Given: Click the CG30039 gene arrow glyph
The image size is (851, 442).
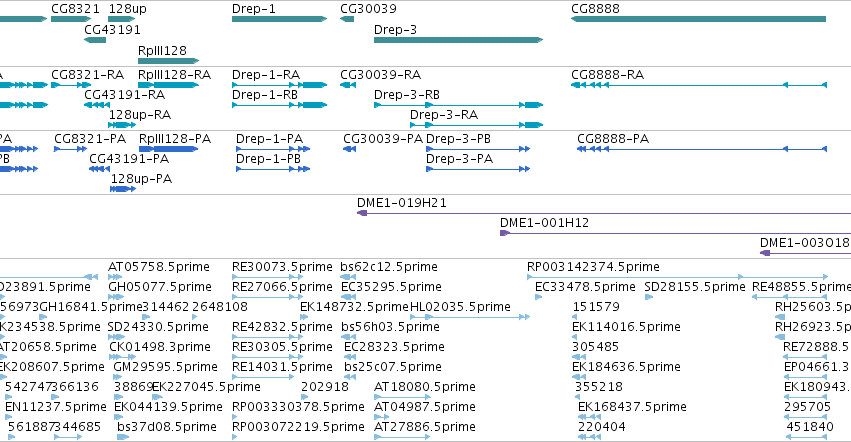Looking at the screenshot, I should tap(347, 19).
